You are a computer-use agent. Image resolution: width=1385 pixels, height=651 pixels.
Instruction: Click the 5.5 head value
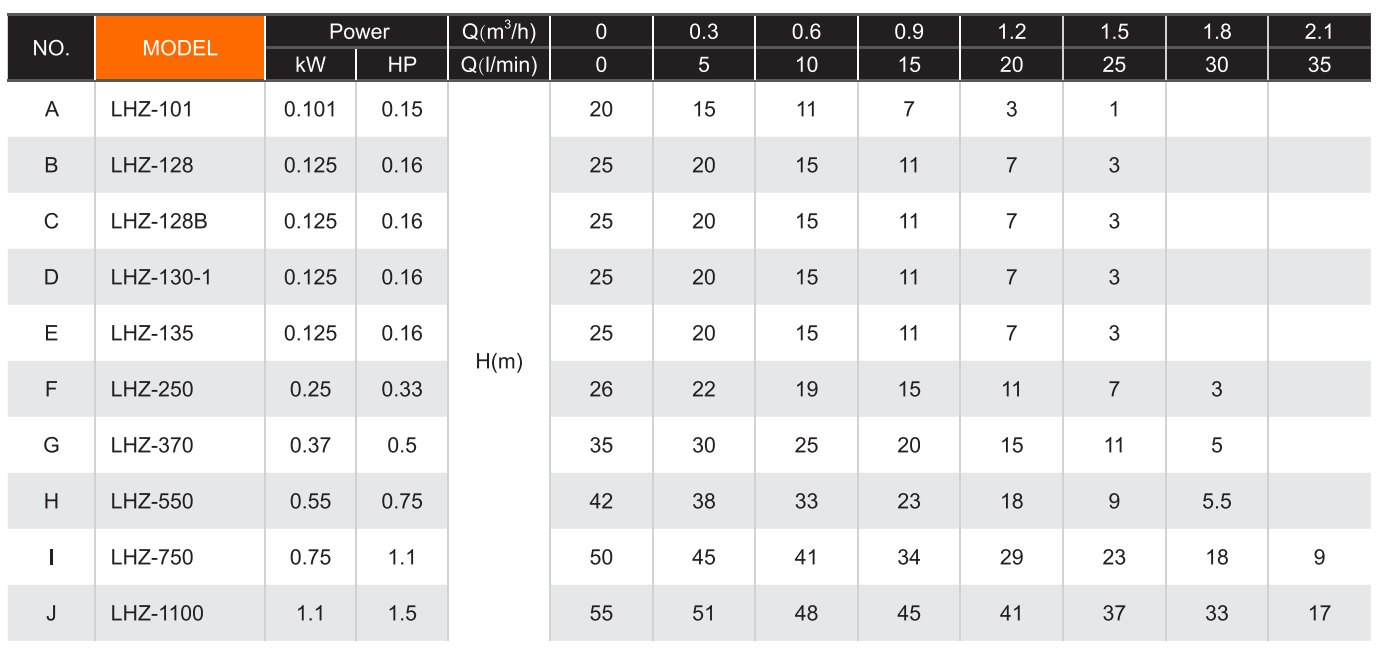[1216, 501]
